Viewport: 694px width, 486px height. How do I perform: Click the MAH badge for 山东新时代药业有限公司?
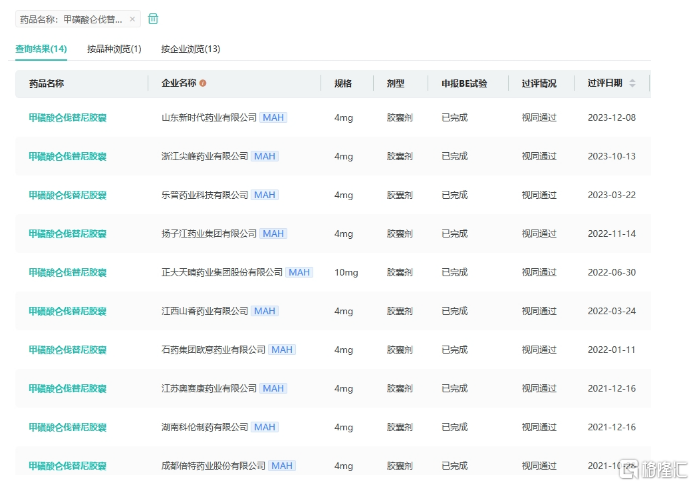(x=273, y=118)
